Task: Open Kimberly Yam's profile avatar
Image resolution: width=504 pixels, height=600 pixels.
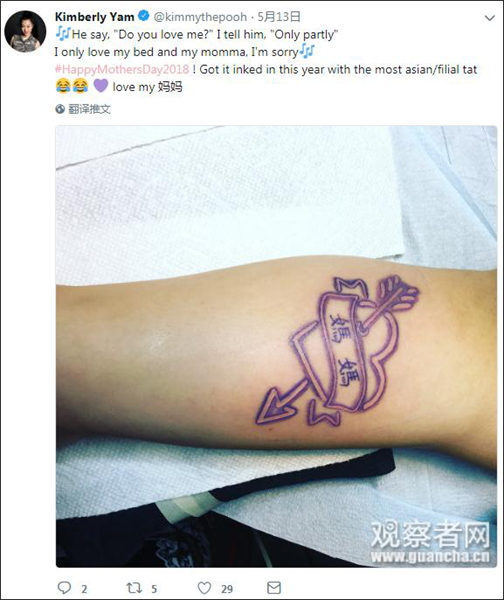Action: 25,31
